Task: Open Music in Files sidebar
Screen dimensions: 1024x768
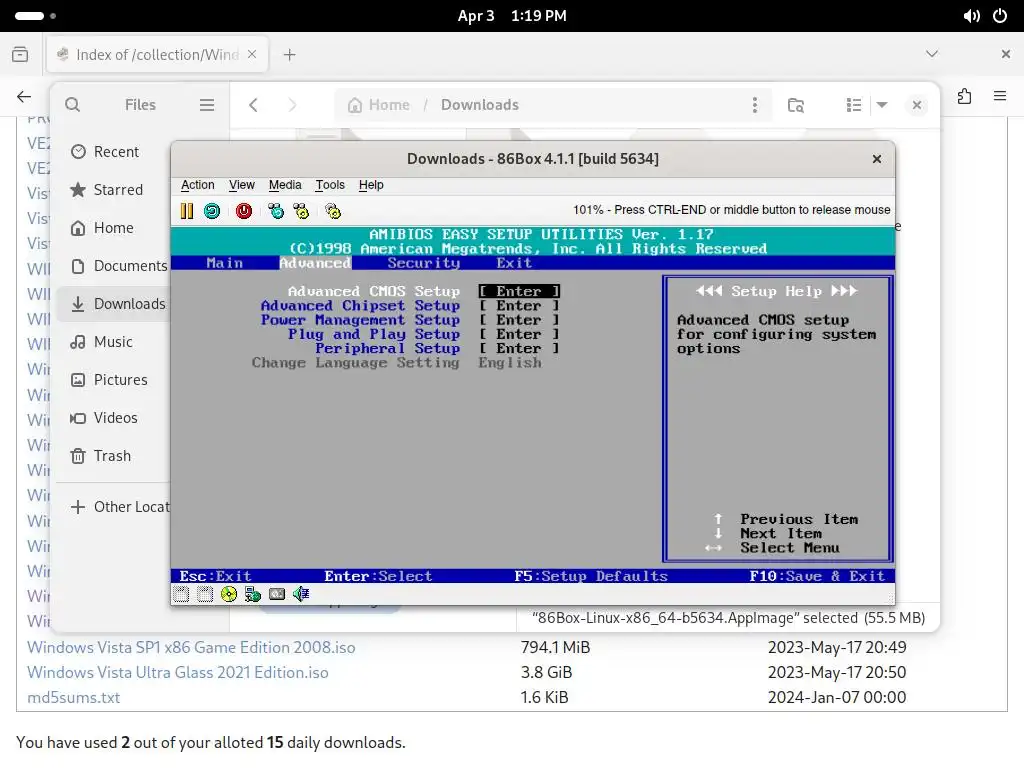Action: click(x=112, y=342)
